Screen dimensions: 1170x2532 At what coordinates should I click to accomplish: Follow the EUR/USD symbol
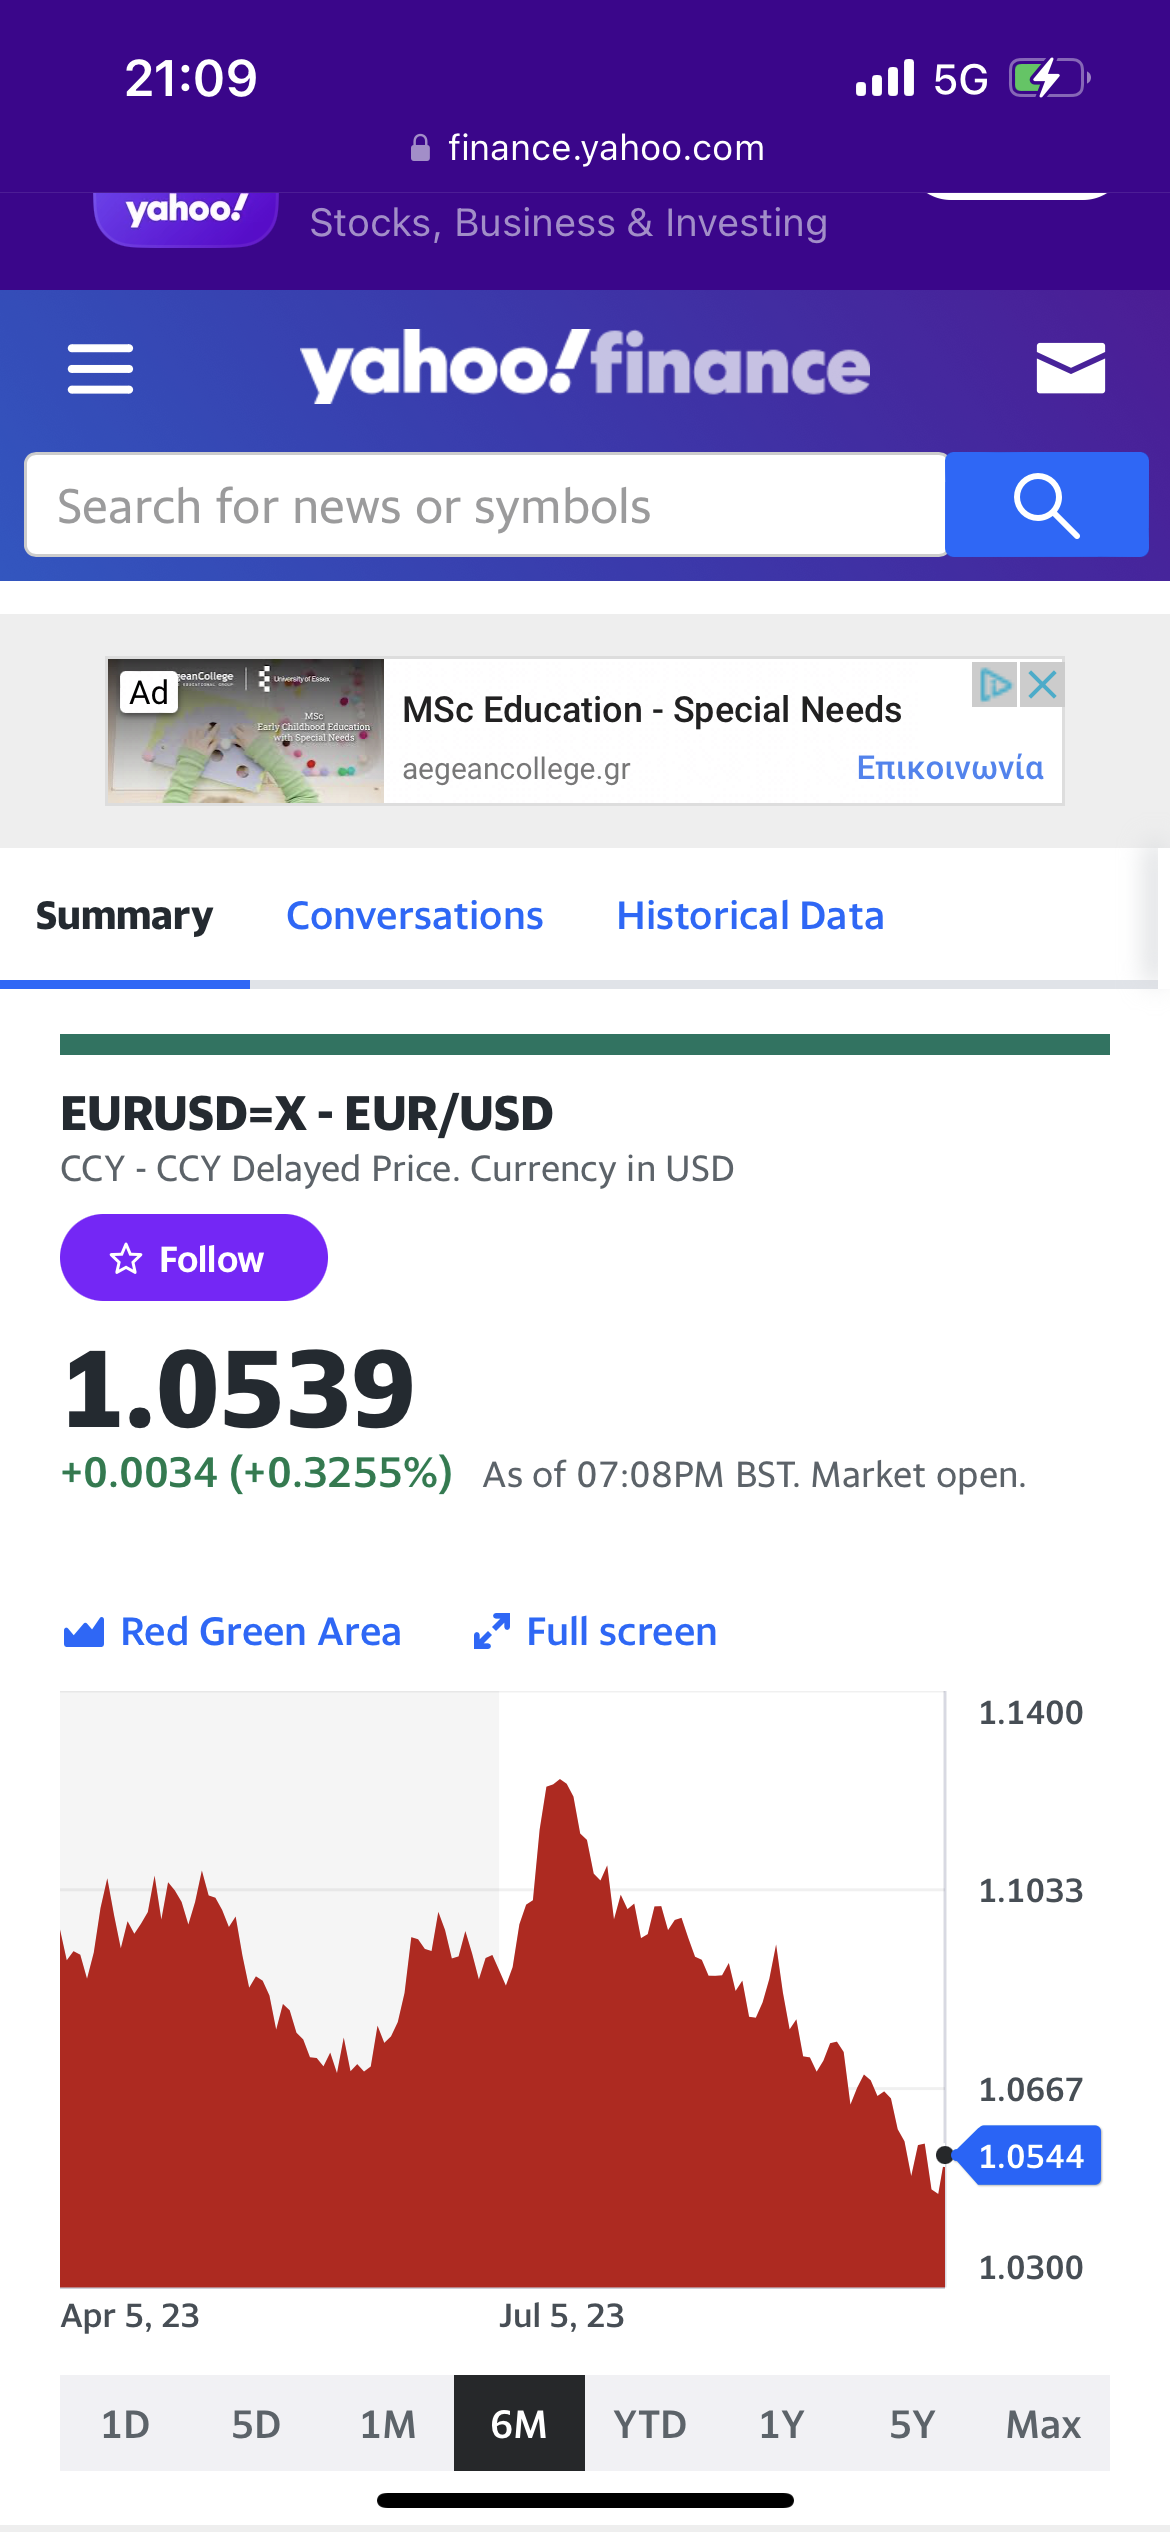point(194,1258)
